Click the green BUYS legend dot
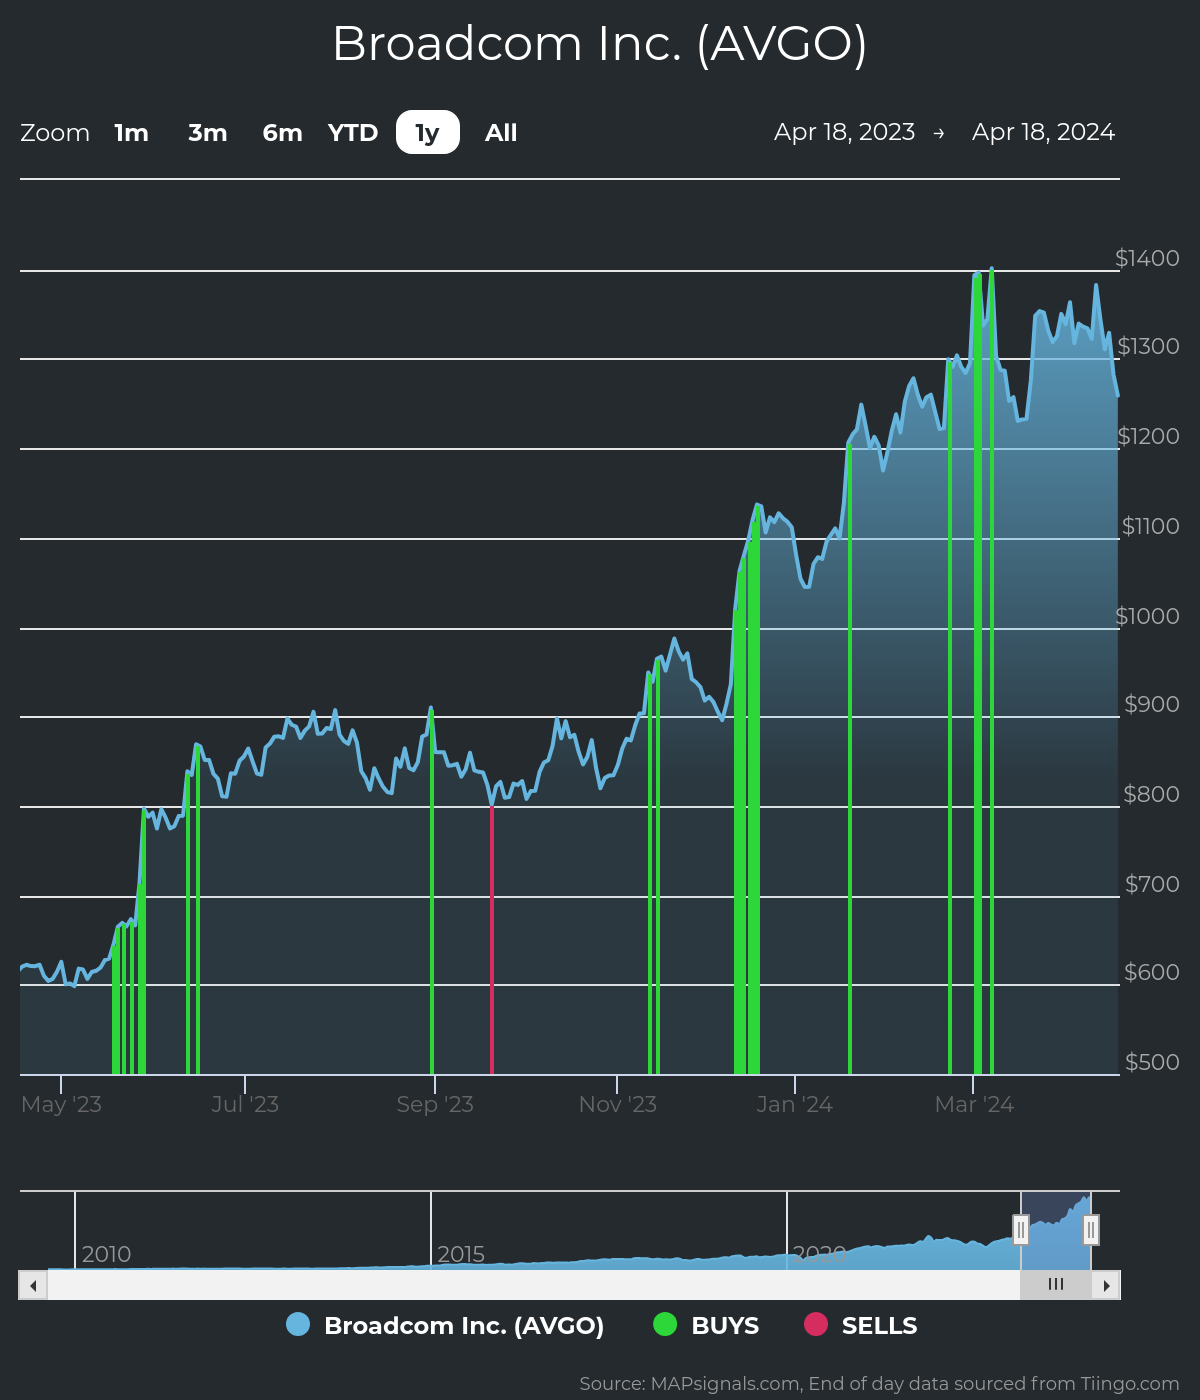Viewport: 1200px width, 1400px height. pos(664,1325)
